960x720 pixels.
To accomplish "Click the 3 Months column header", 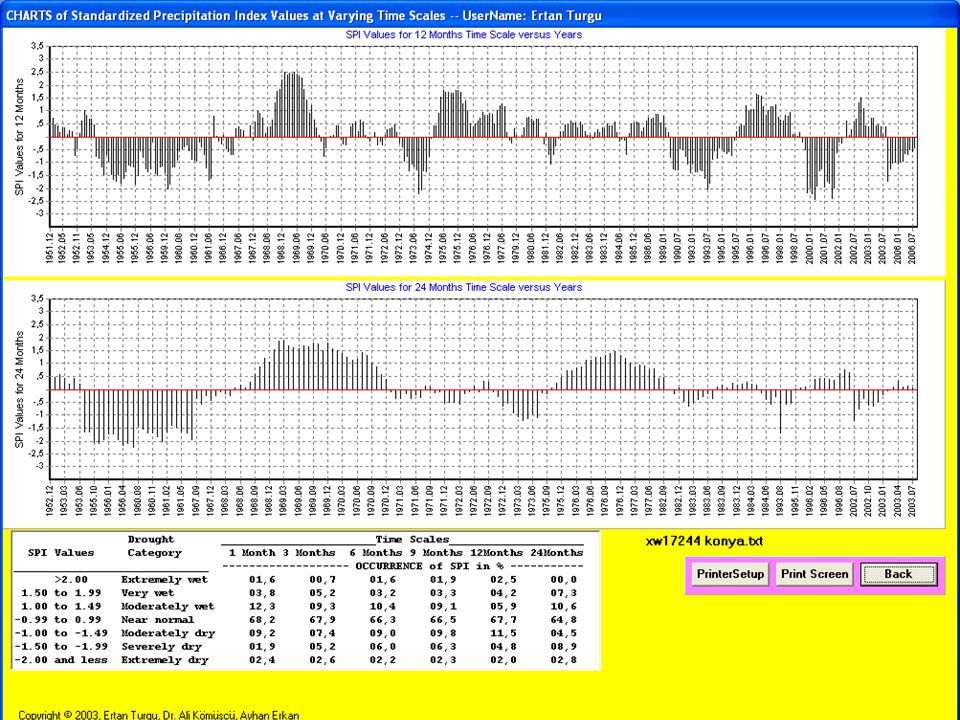I will (311, 553).
